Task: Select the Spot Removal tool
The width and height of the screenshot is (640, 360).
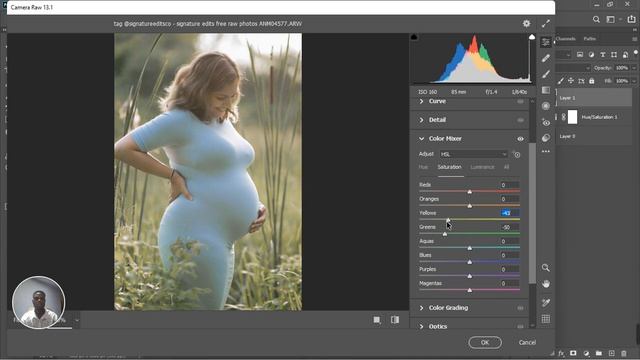Action: [x=546, y=58]
